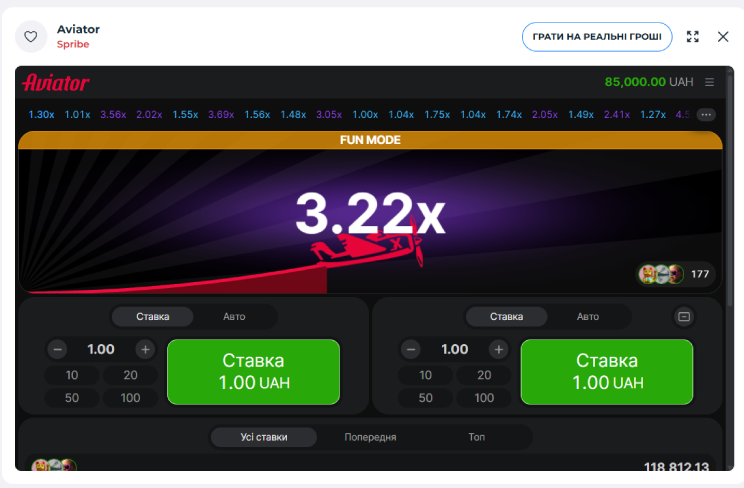Choose quick amount 100 in right panel
The height and width of the screenshot is (488, 744).
484,398
